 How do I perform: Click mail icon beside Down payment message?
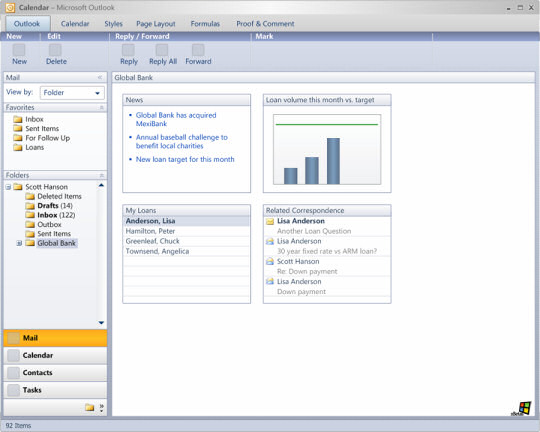tap(270, 281)
